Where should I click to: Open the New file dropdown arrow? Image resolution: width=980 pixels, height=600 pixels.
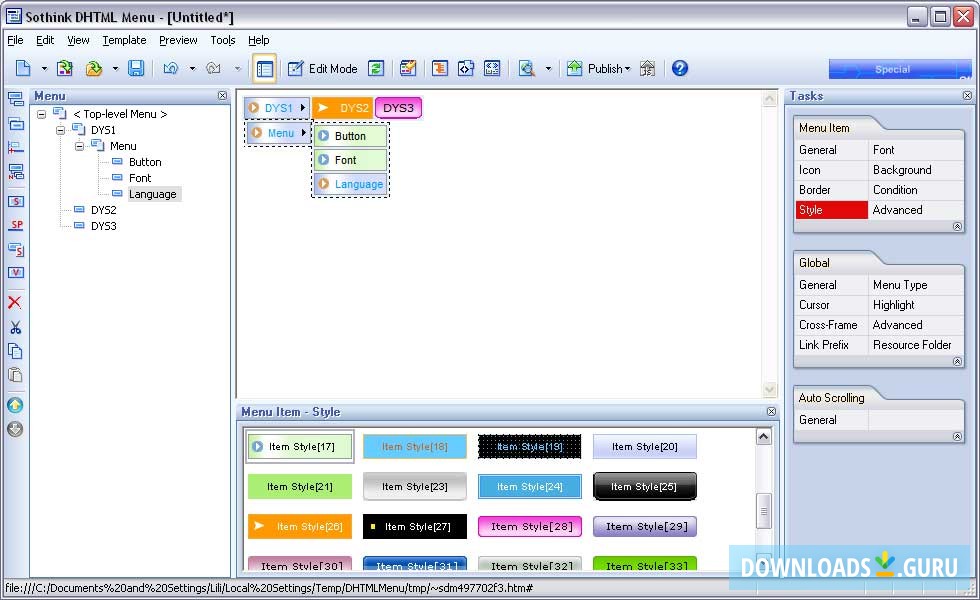[44, 69]
